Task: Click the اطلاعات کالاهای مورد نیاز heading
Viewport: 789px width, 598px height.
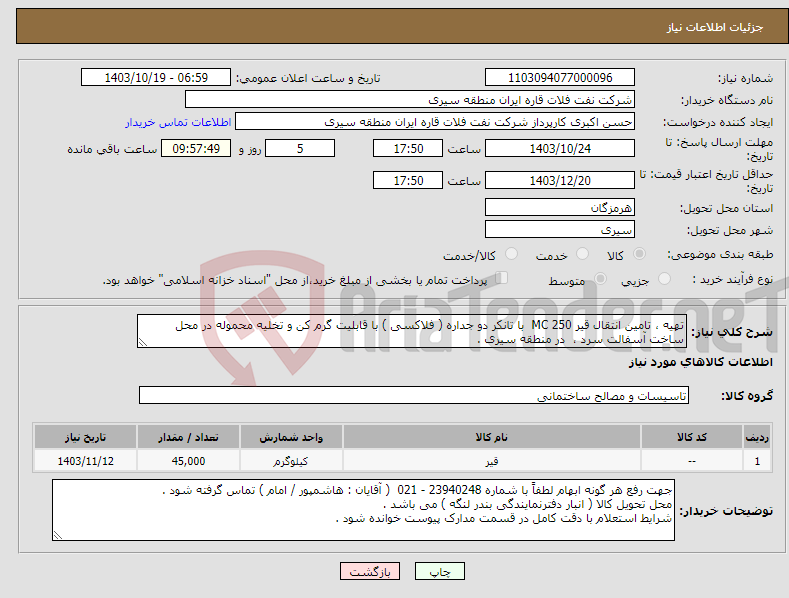Action: 700,362
